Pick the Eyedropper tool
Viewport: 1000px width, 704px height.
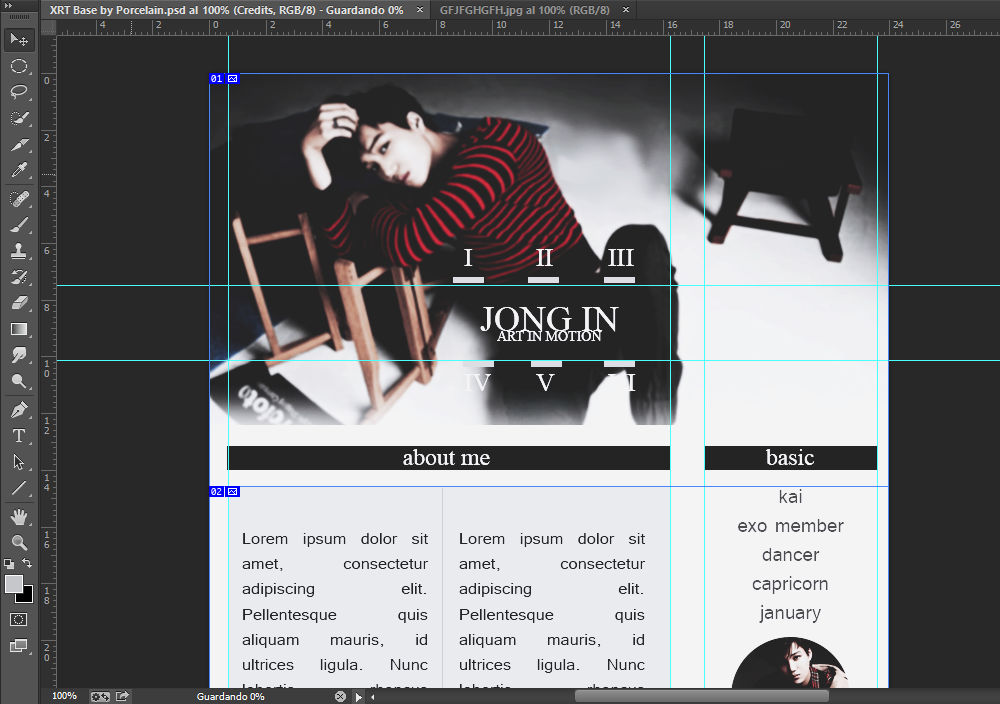18,171
